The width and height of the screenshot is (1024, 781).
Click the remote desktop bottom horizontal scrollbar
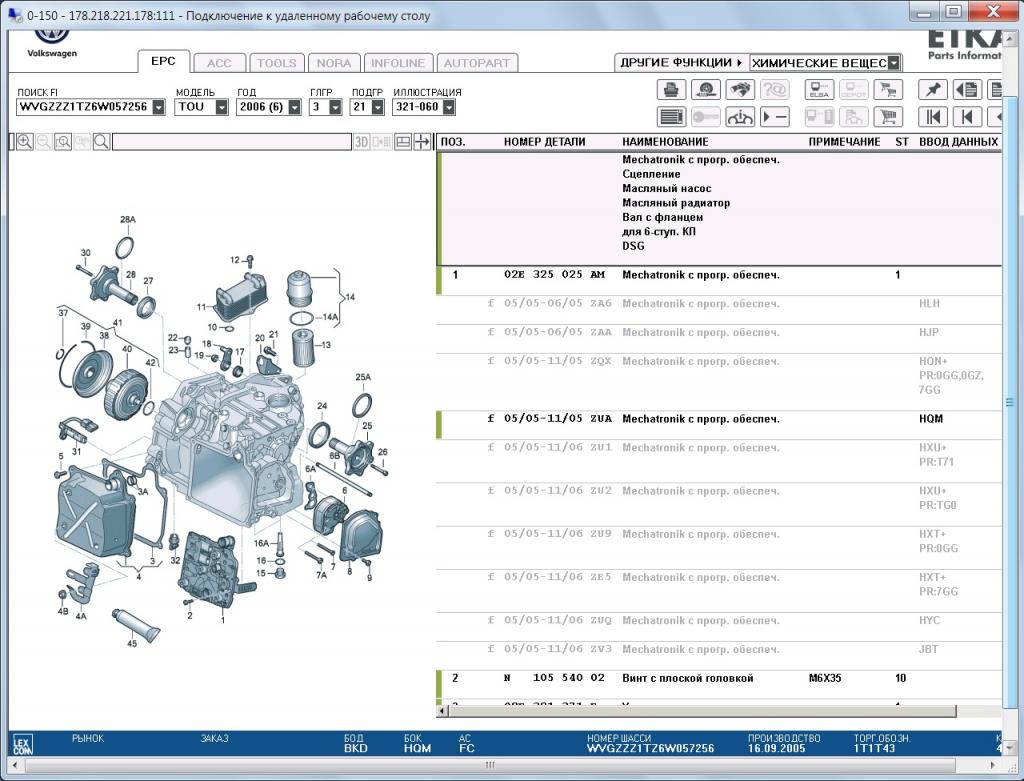pos(490,765)
